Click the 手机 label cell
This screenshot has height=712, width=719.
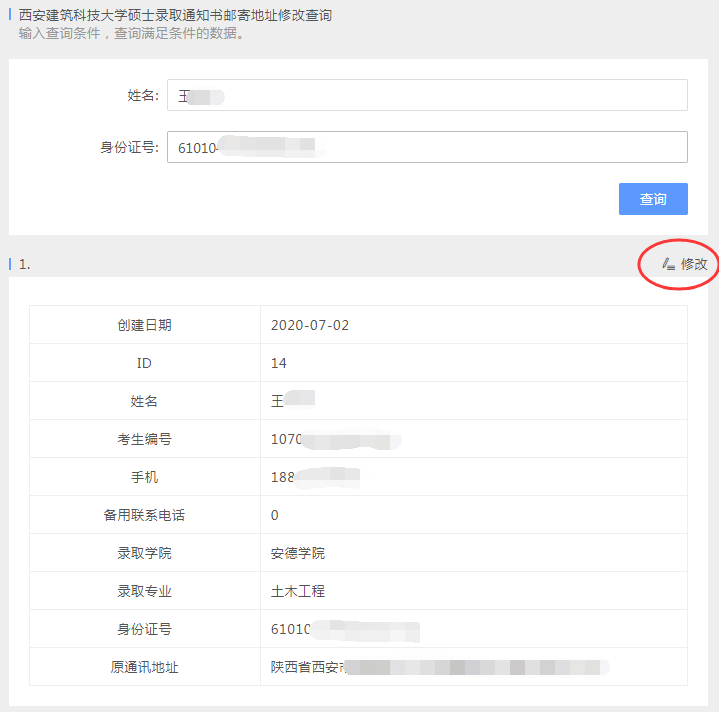[145, 477]
